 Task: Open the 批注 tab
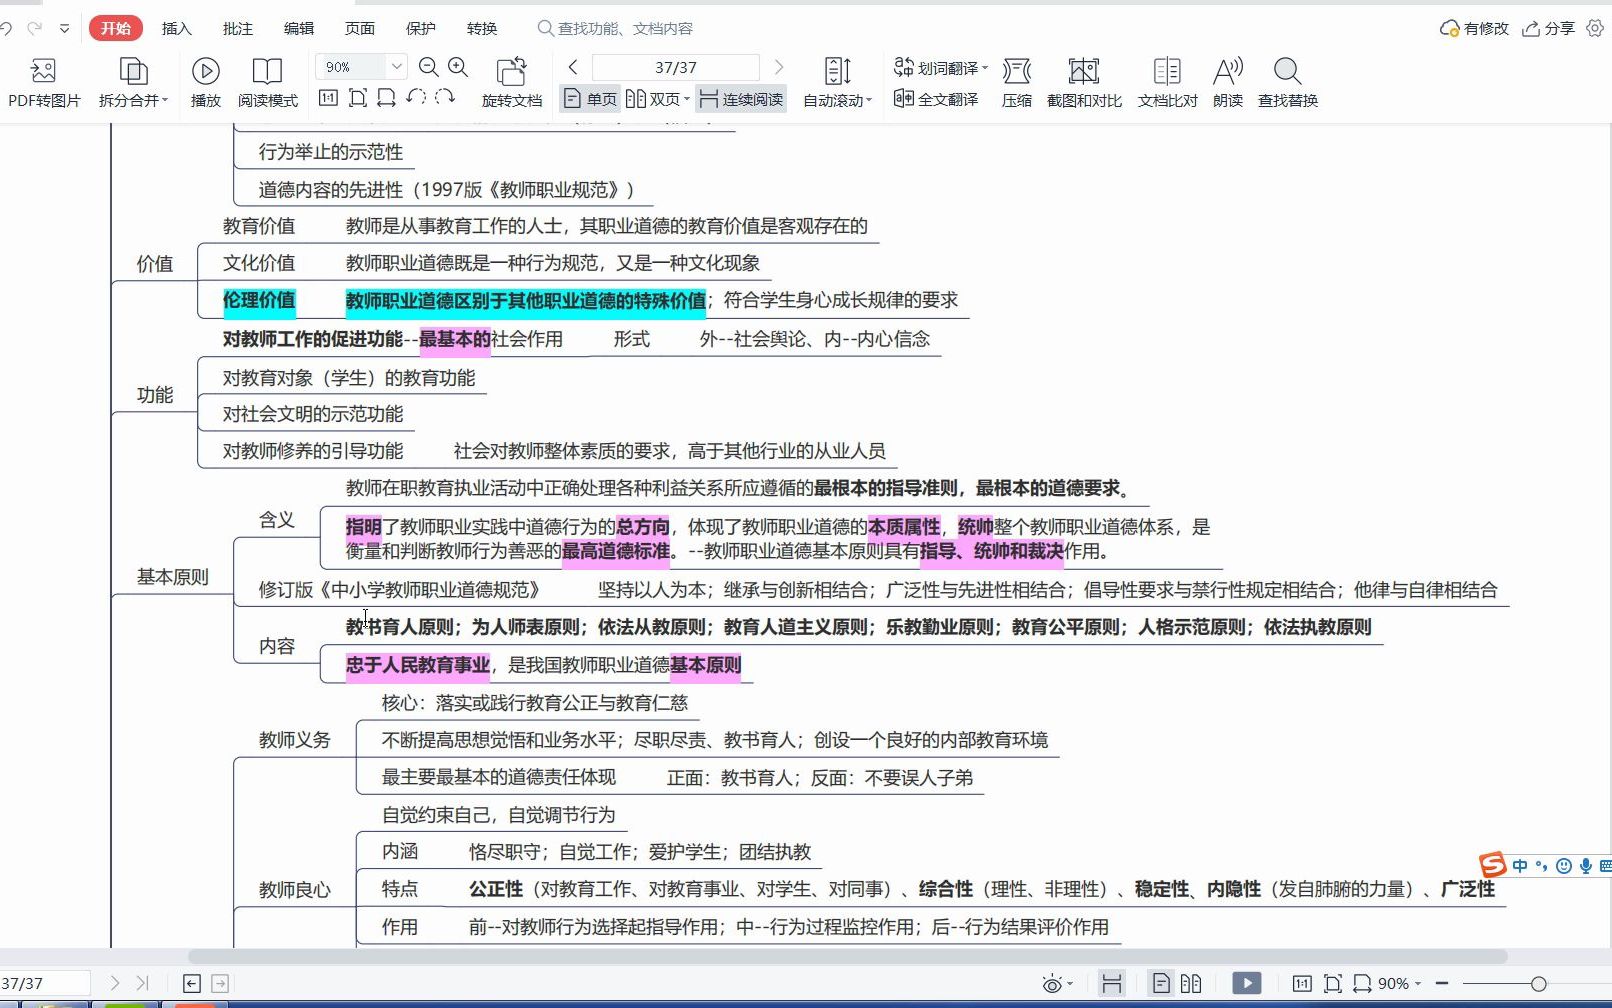point(237,28)
